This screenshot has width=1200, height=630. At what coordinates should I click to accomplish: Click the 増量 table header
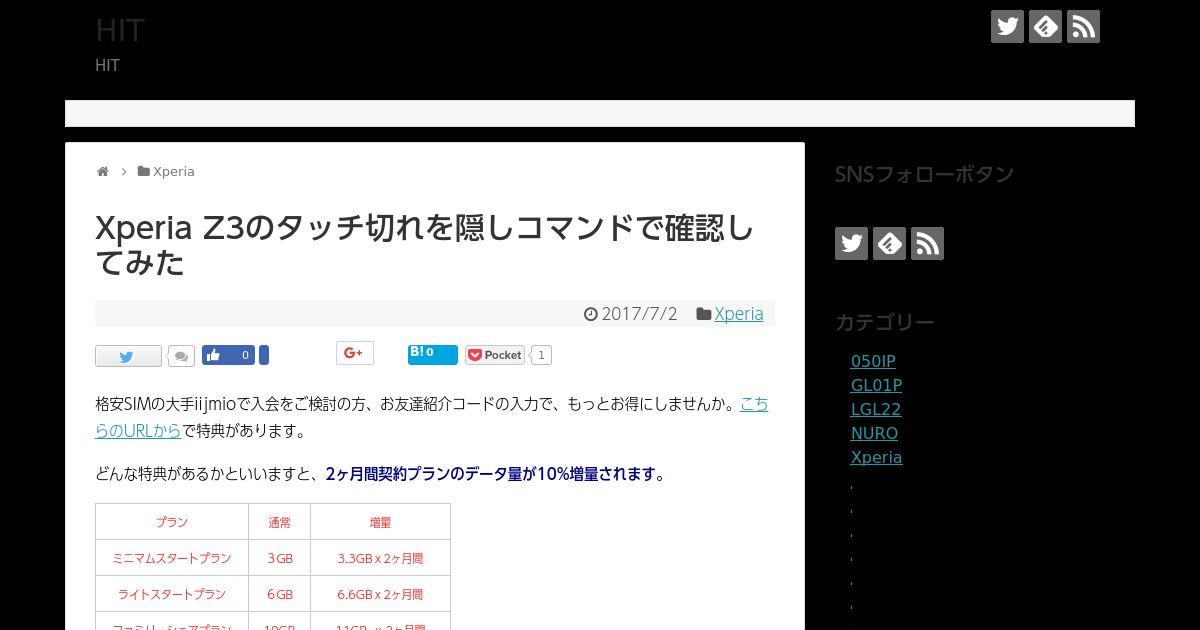coord(380,522)
